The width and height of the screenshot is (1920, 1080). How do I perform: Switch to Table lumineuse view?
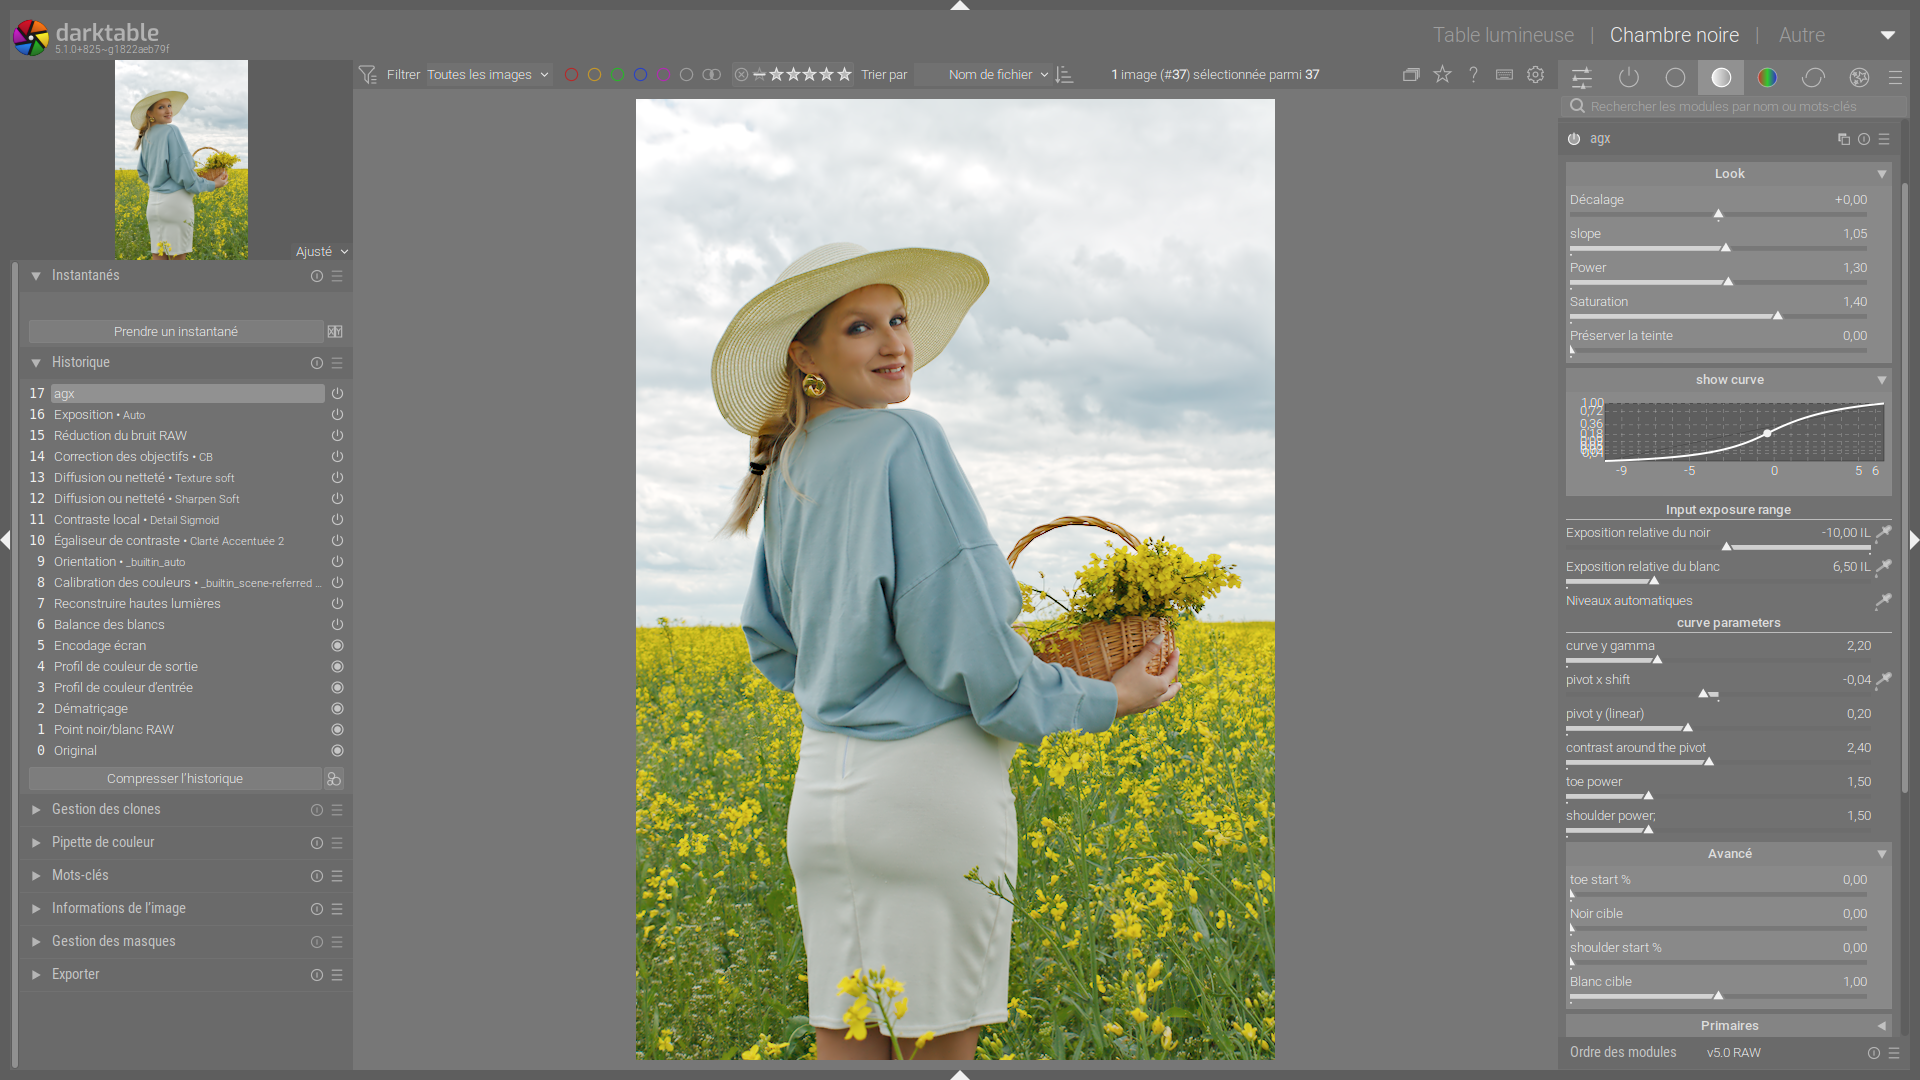(x=1503, y=35)
